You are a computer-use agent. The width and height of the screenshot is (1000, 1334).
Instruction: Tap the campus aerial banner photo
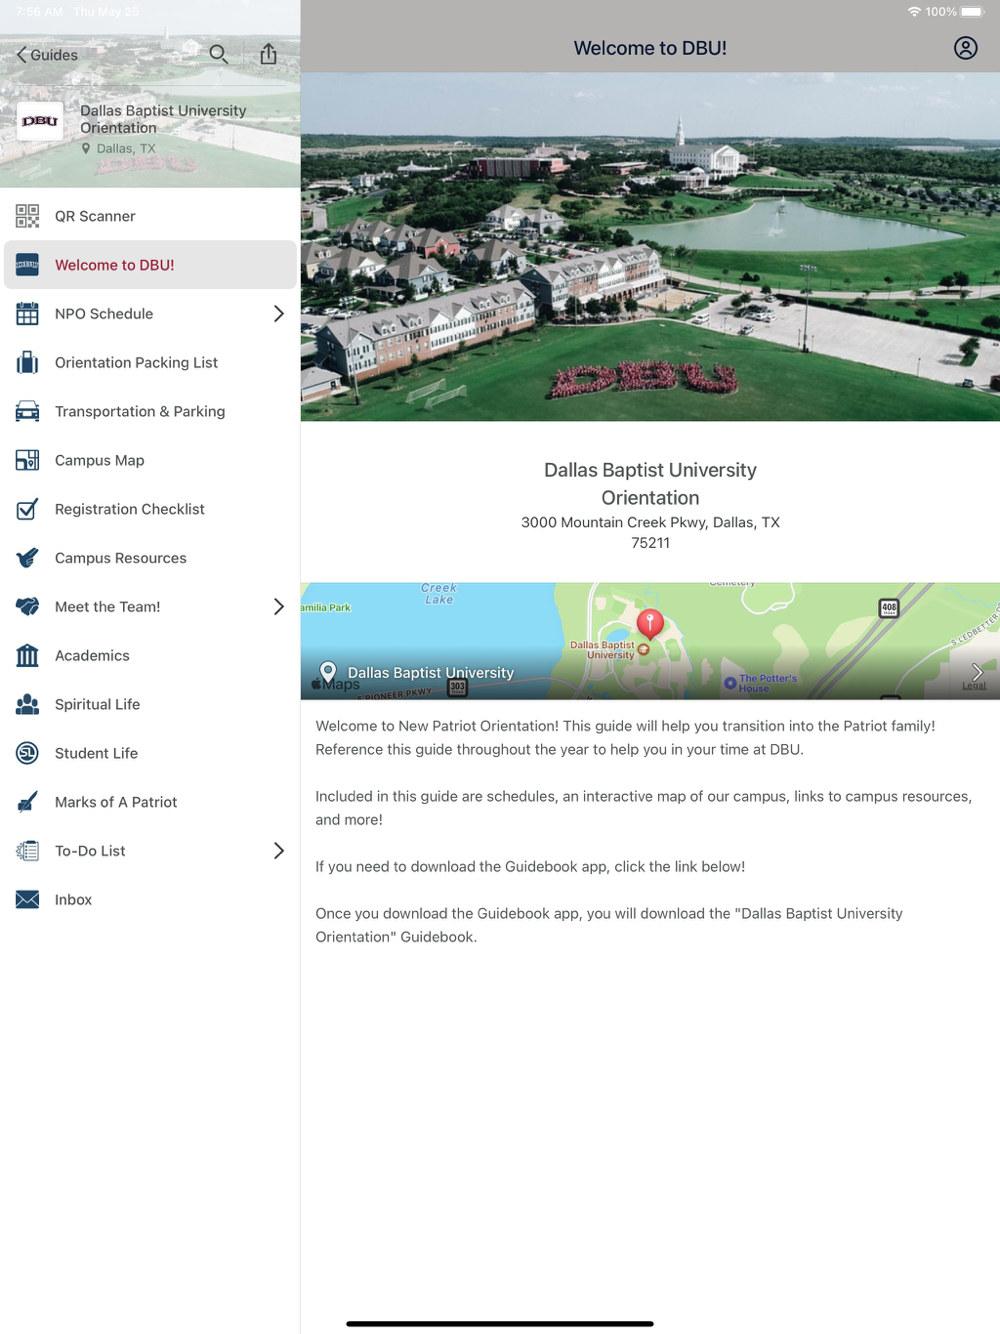click(x=650, y=246)
